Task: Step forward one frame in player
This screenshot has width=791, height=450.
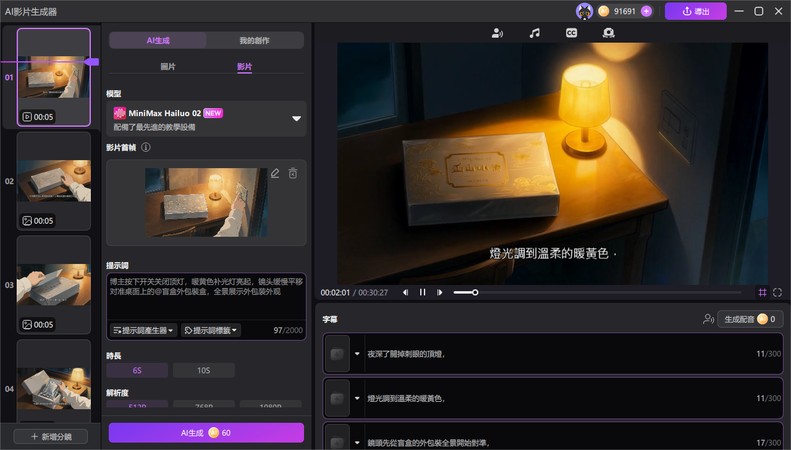Action: coord(439,292)
